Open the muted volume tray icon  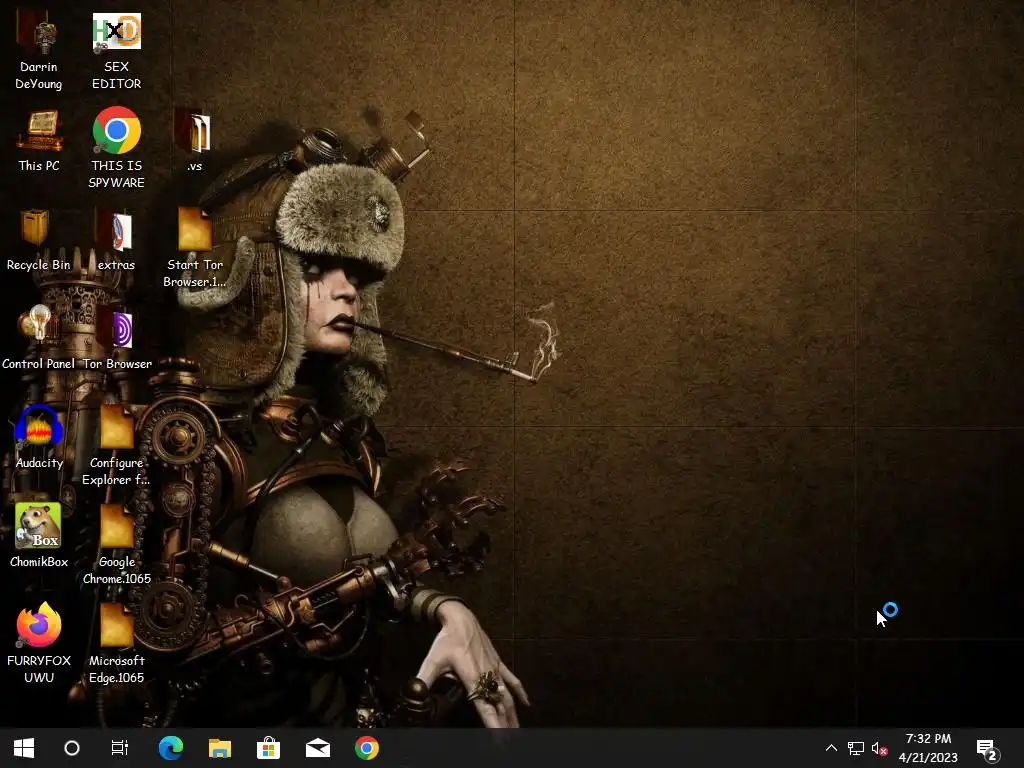click(x=880, y=748)
